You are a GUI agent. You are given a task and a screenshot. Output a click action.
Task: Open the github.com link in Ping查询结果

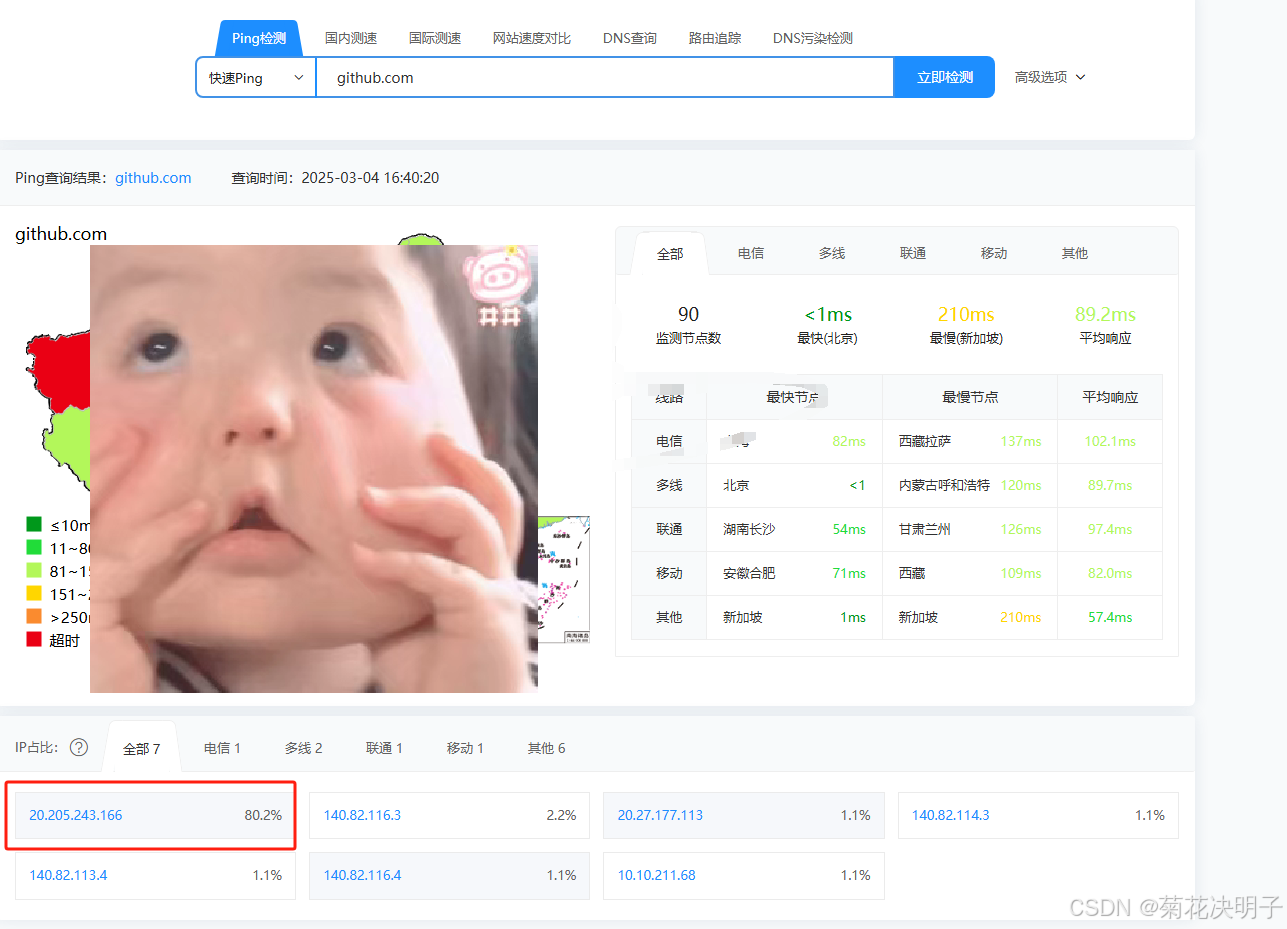click(x=153, y=178)
